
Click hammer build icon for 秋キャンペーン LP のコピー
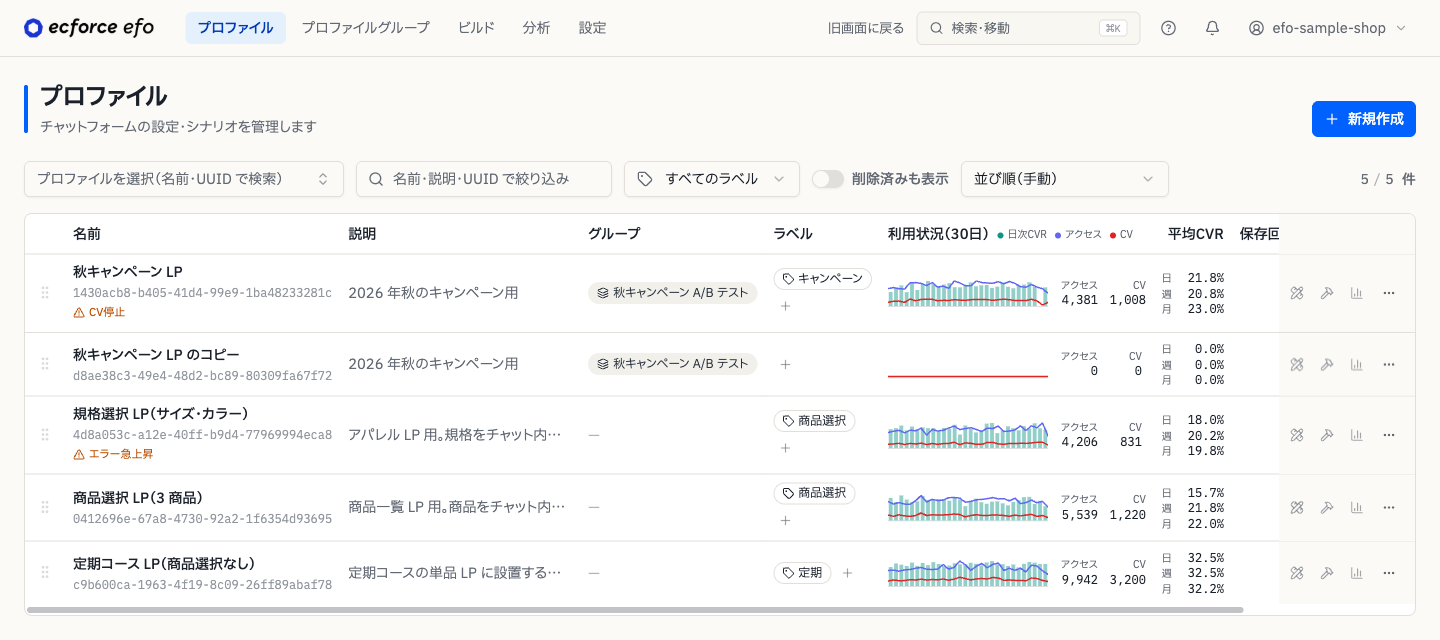point(1327,365)
